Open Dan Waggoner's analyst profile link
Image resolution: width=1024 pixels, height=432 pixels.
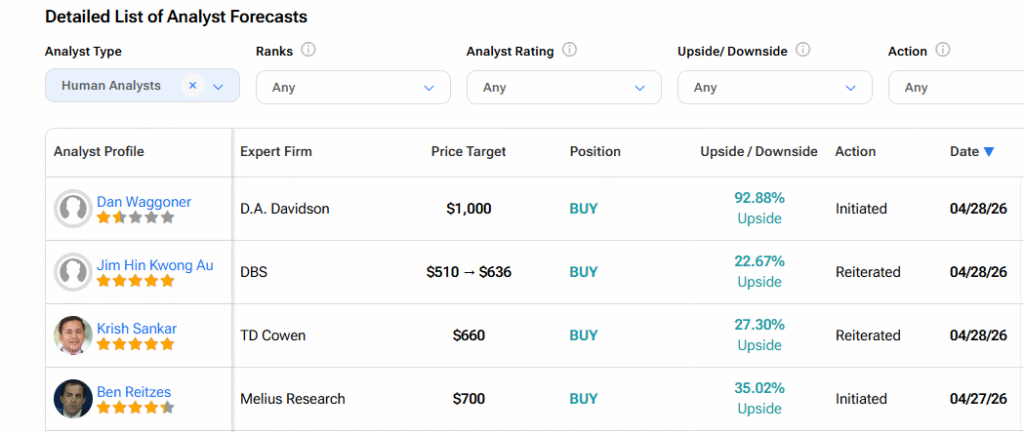pyautogui.click(x=144, y=202)
